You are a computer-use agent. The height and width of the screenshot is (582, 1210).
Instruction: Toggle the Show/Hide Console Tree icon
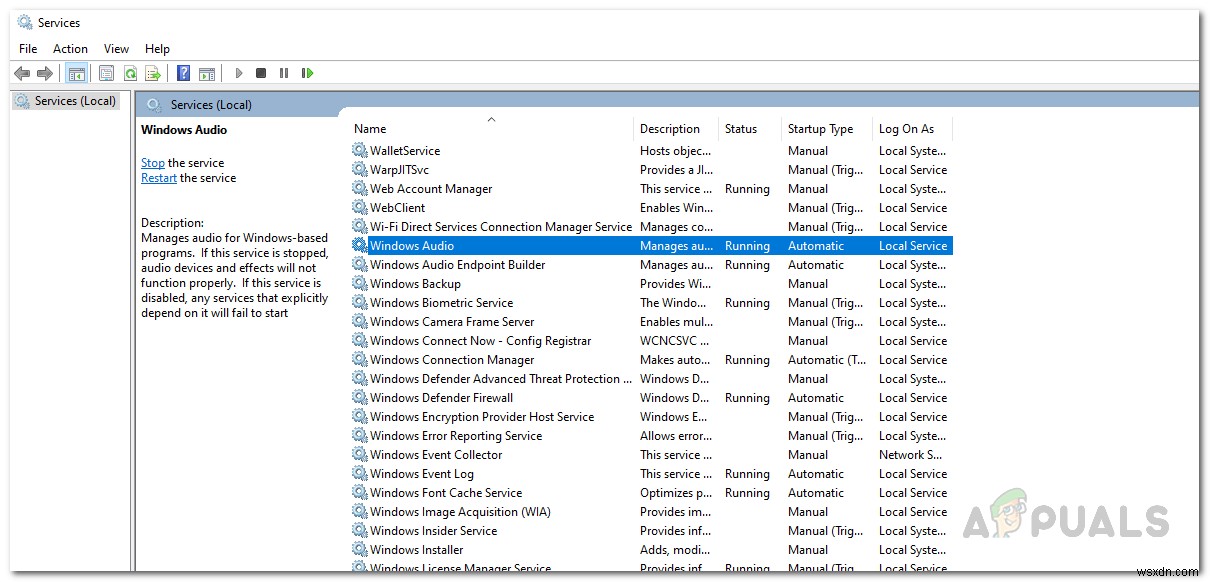pyautogui.click(x=77, y=72)
